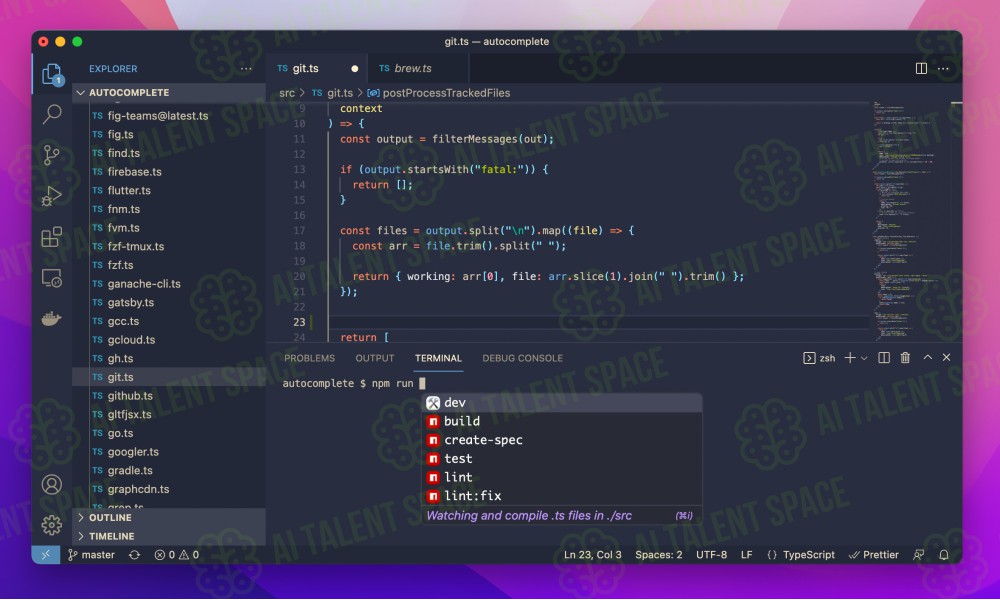1000x600 pixels.
Task: Open Source Control view icon
Action: pyautogui.click(x=52, y=155)
